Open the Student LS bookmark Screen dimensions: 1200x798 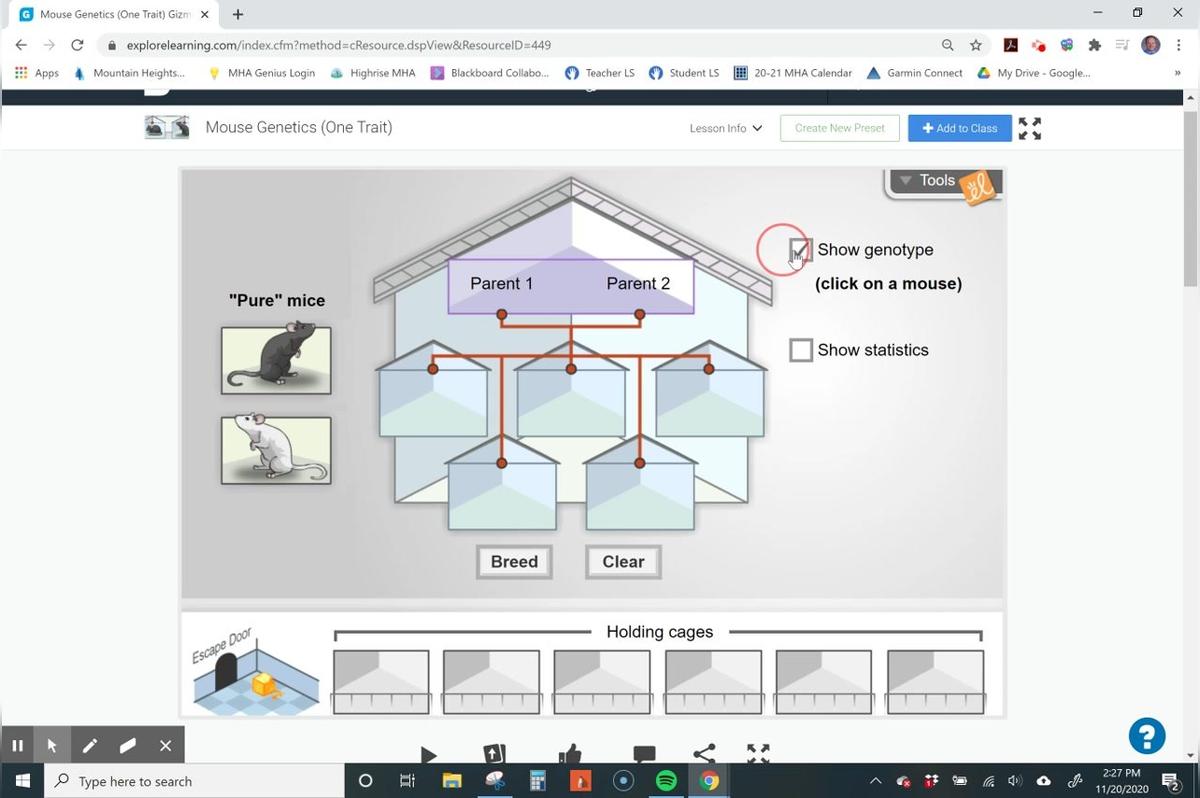[685, 73]
